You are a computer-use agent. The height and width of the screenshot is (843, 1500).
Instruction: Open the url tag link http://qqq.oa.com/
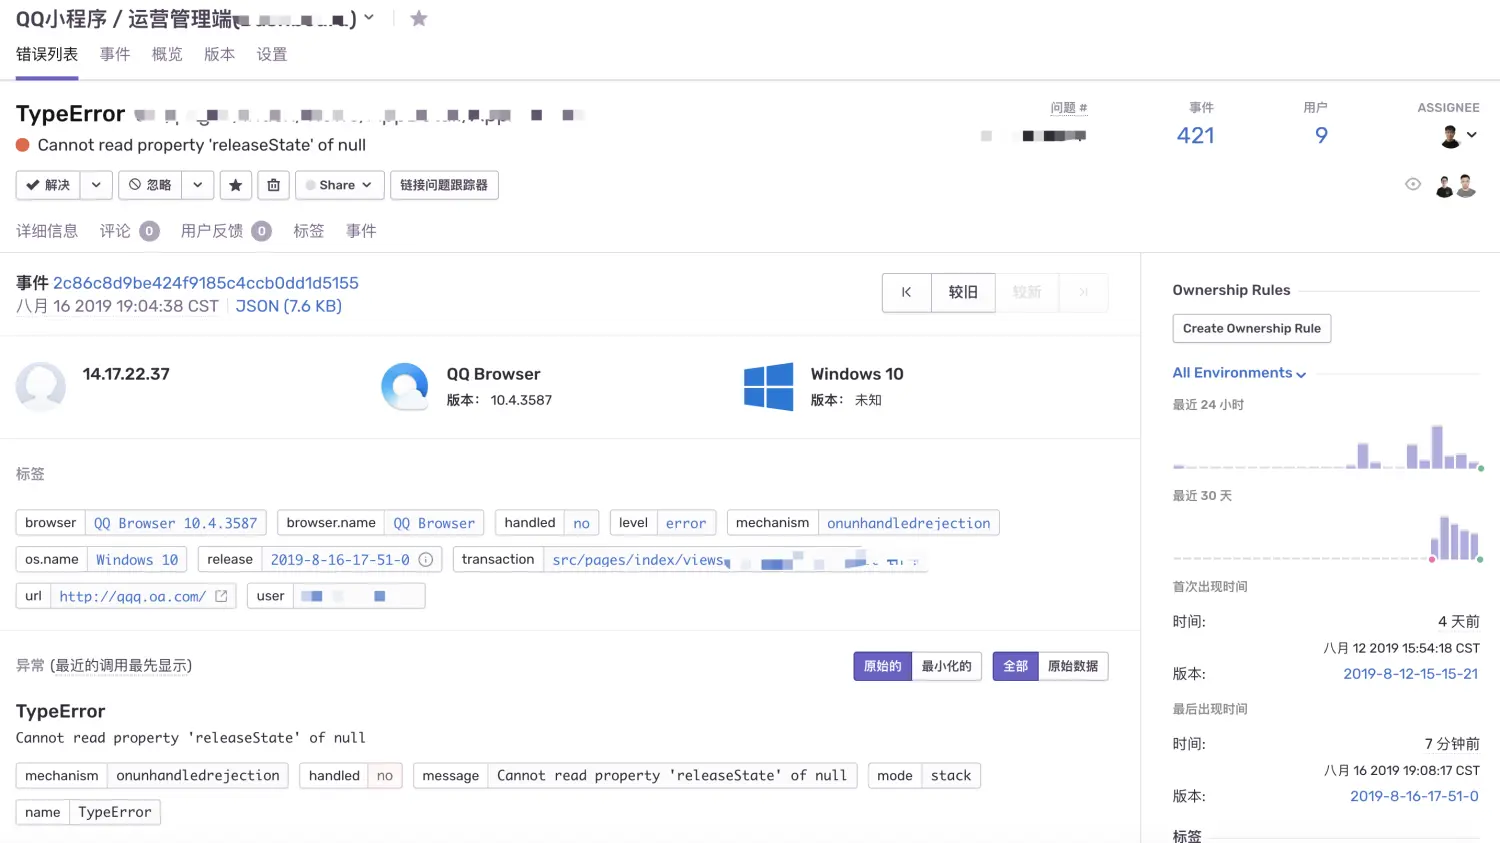pos(133,596)
